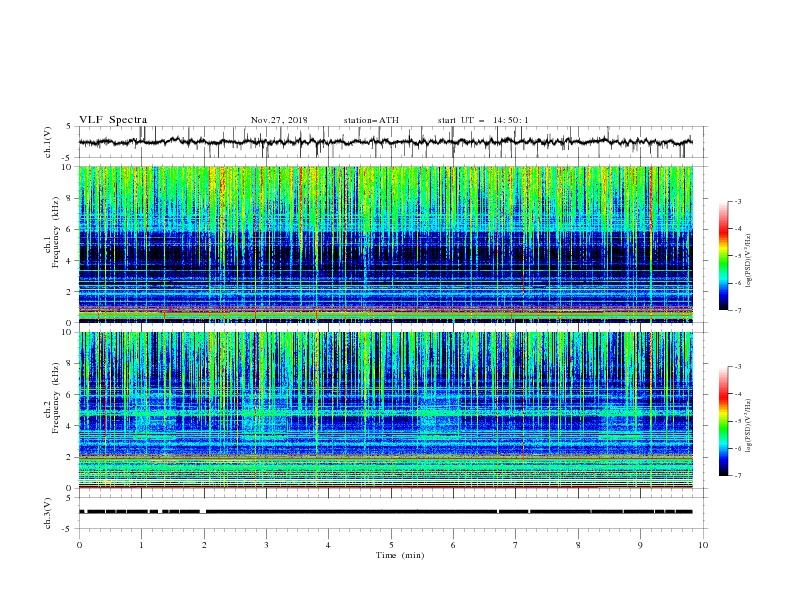Click time axis tick label "4"
Viewport: 792px width, 612px height.
(329, 545)
